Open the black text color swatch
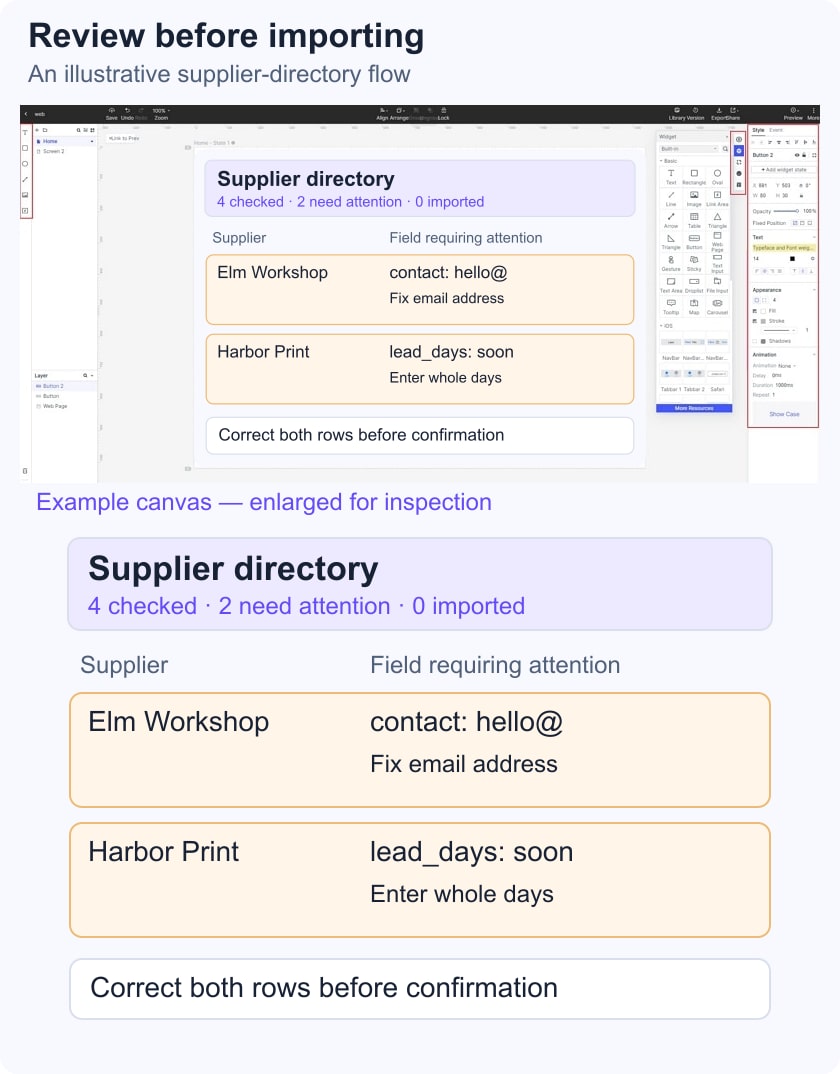The image size is (840, 1074). click(792, 258)
